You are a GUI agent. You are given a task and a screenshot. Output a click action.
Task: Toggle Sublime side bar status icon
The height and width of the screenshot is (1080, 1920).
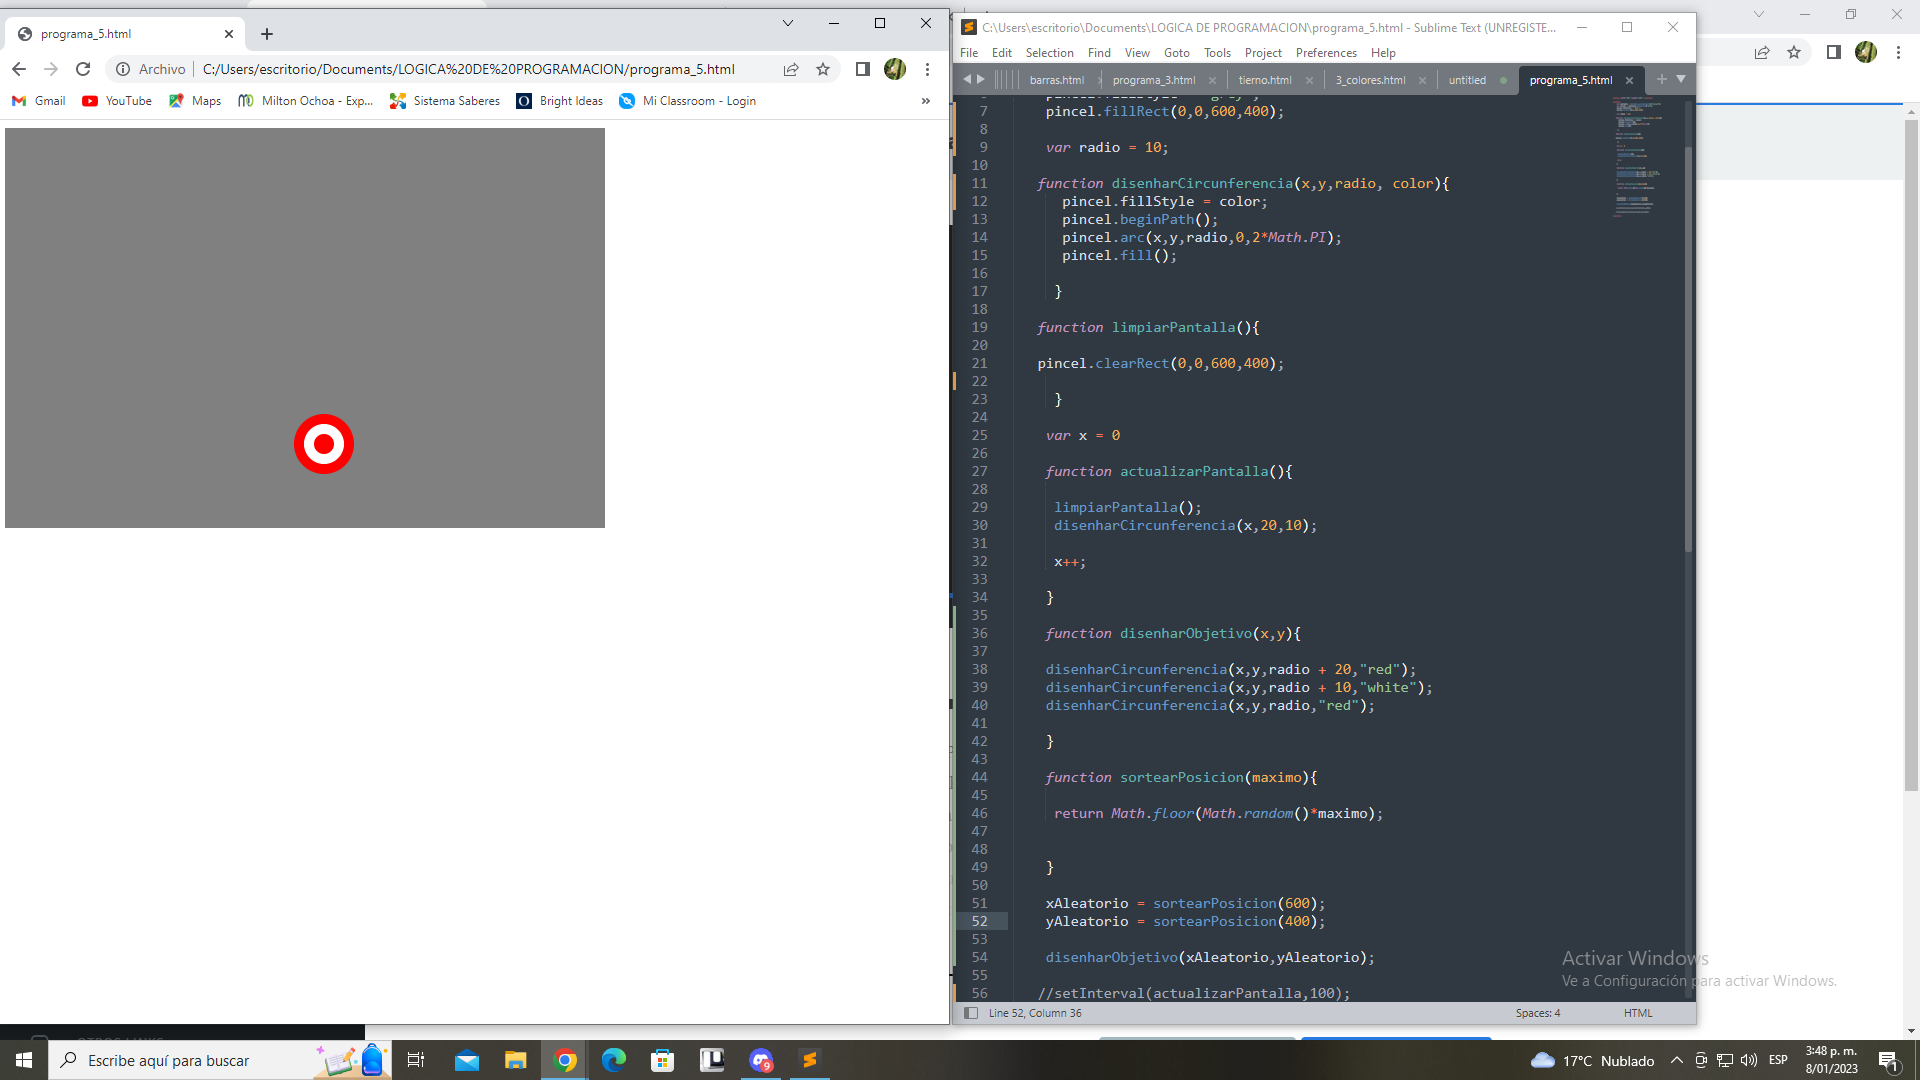(x=970, y=1013)
